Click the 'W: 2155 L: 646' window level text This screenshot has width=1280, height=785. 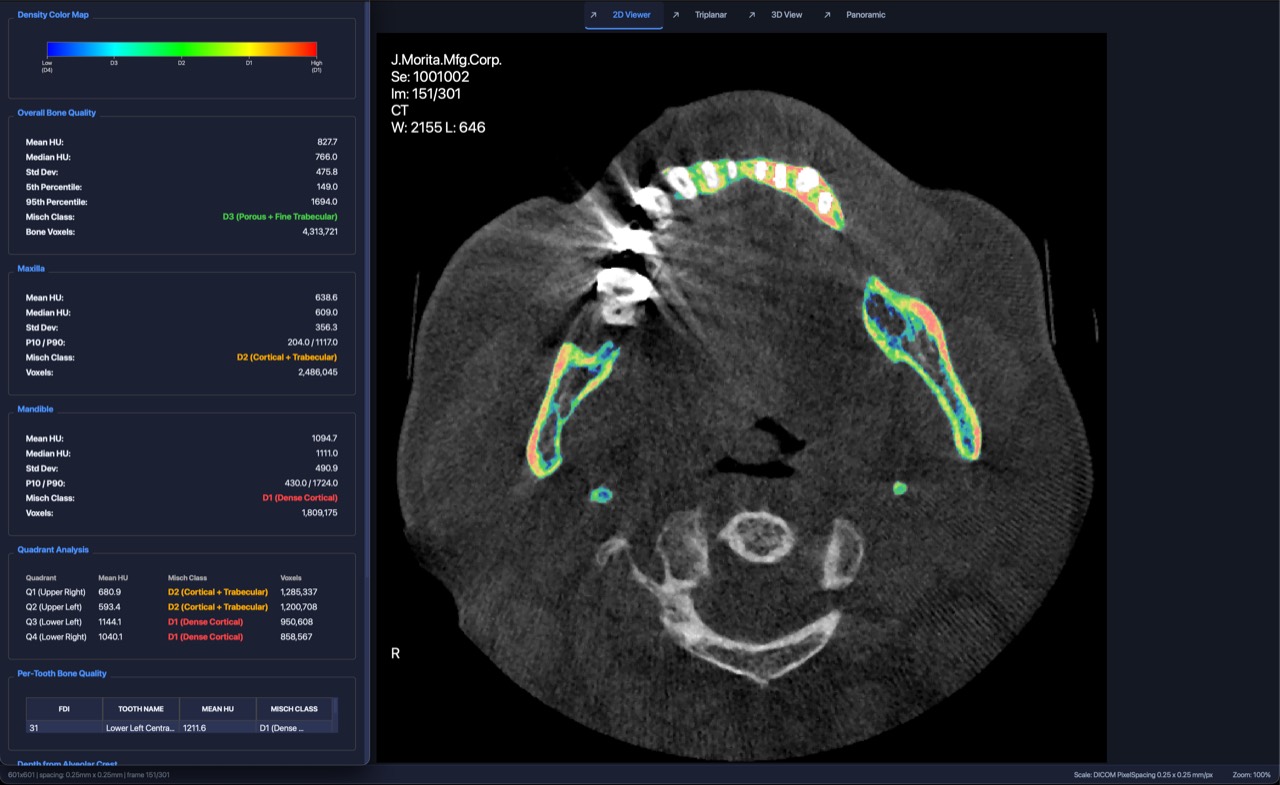tap(438, 128)
